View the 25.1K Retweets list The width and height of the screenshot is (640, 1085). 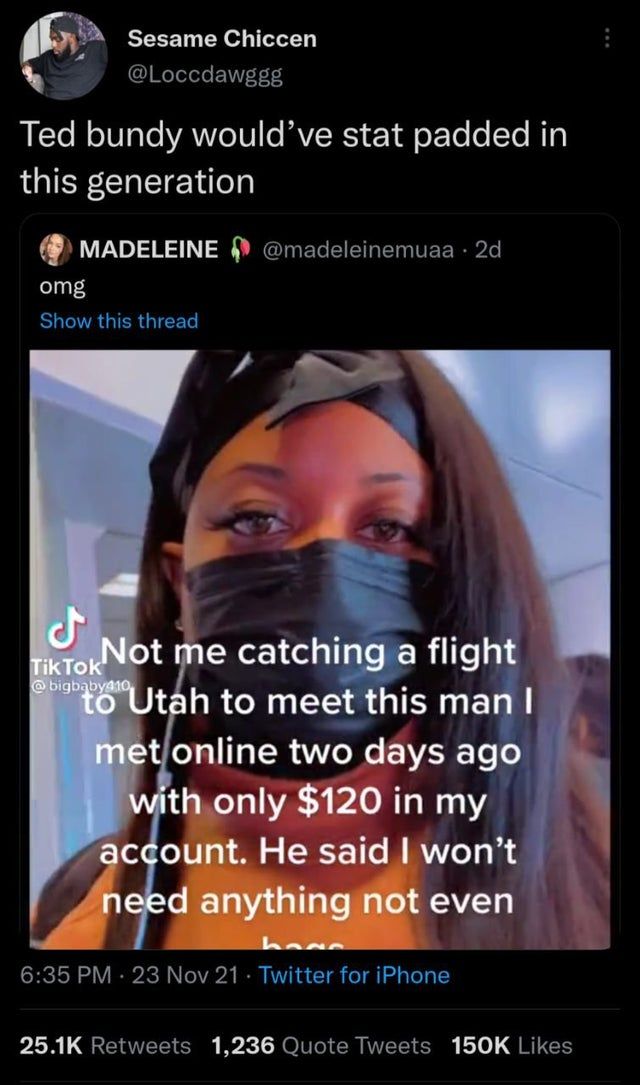[105, 1046]
